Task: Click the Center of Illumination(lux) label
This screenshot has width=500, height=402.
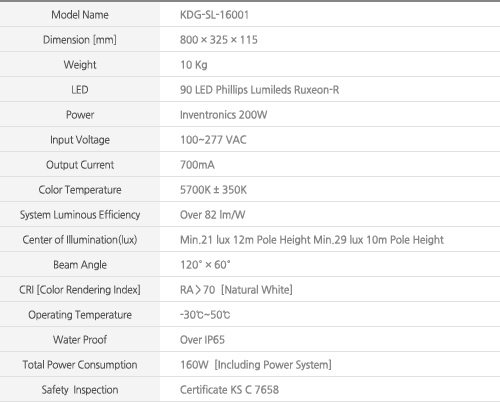Action: coord(80,240)
